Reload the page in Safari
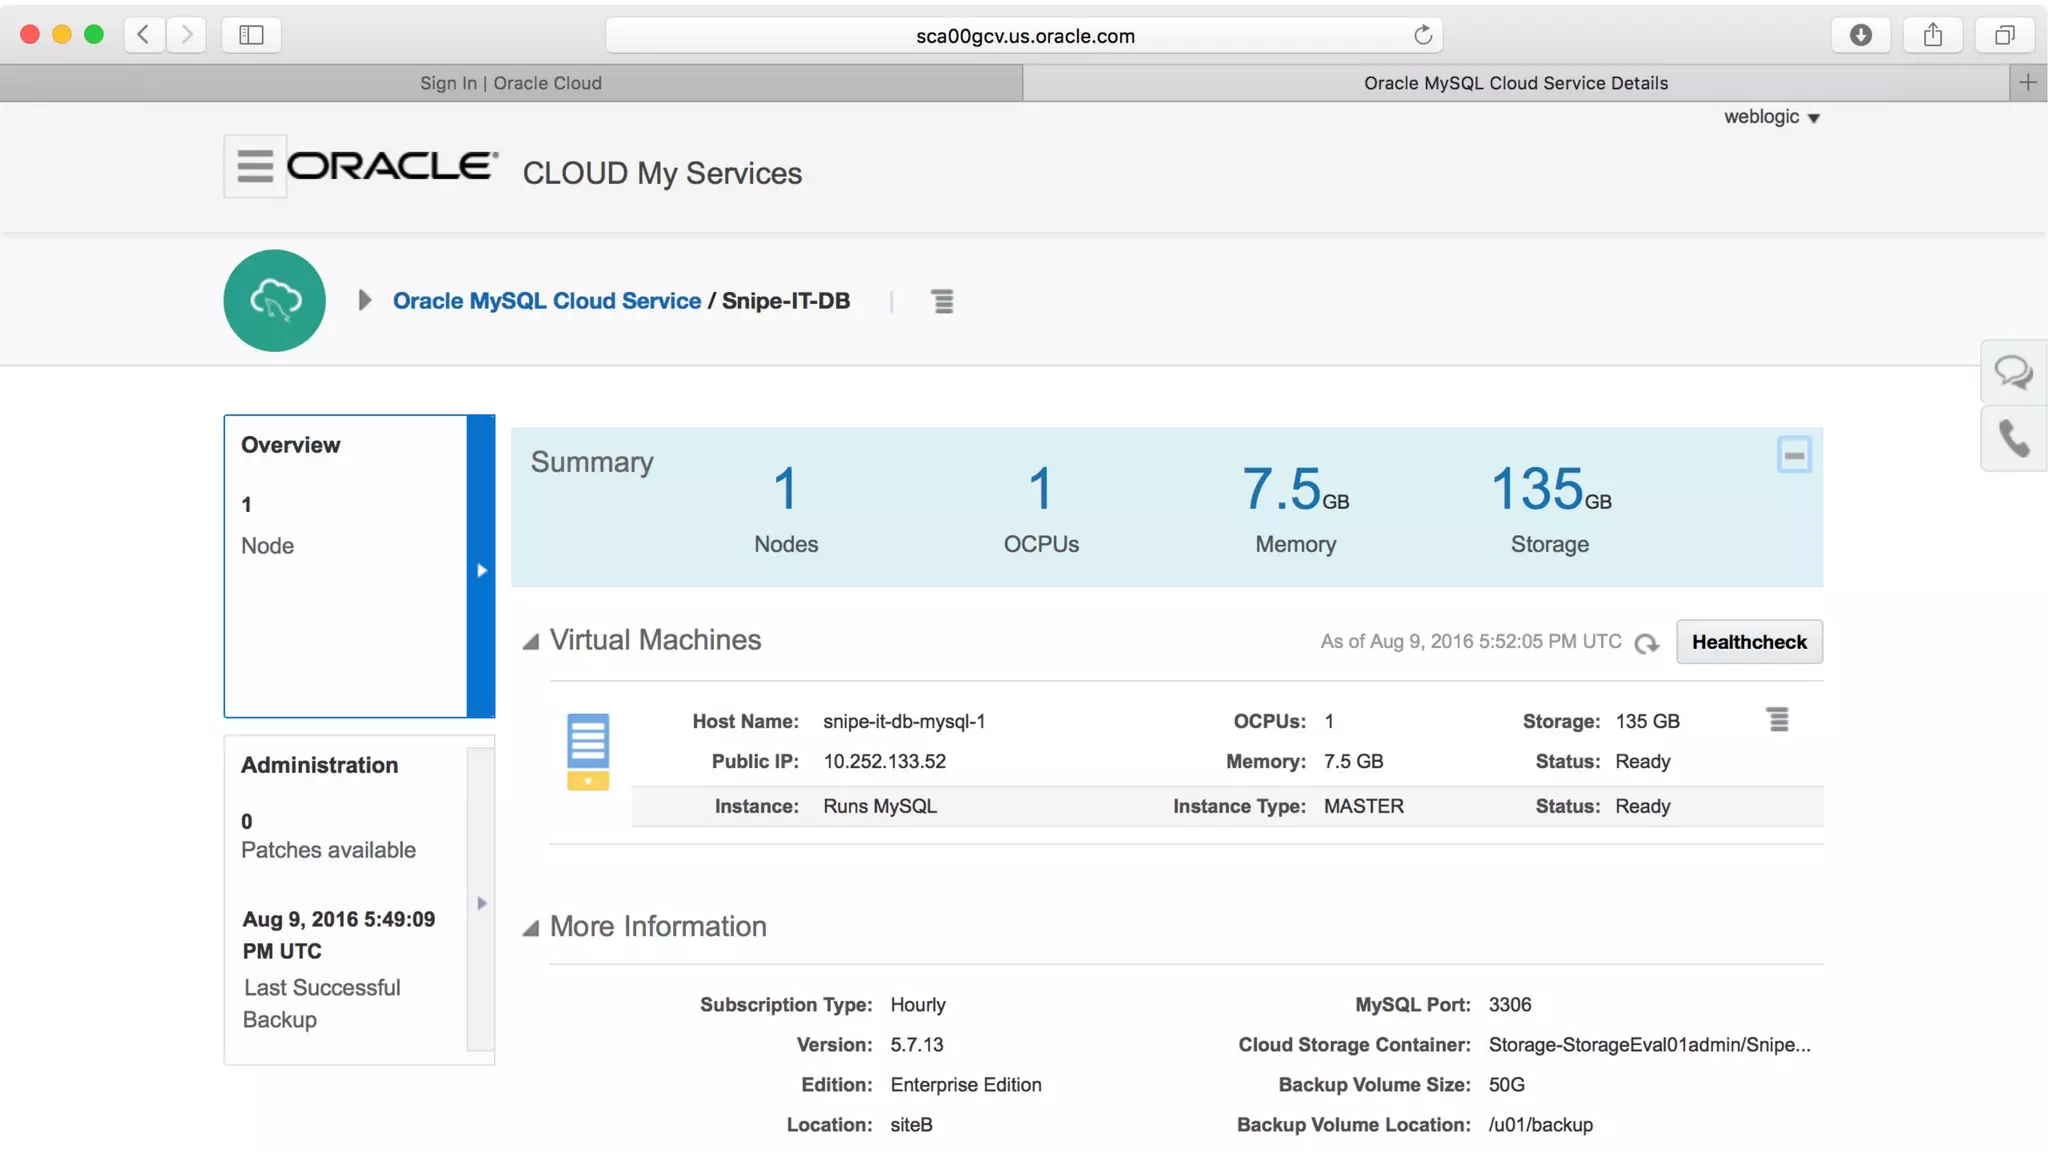 coord(1423,35)
